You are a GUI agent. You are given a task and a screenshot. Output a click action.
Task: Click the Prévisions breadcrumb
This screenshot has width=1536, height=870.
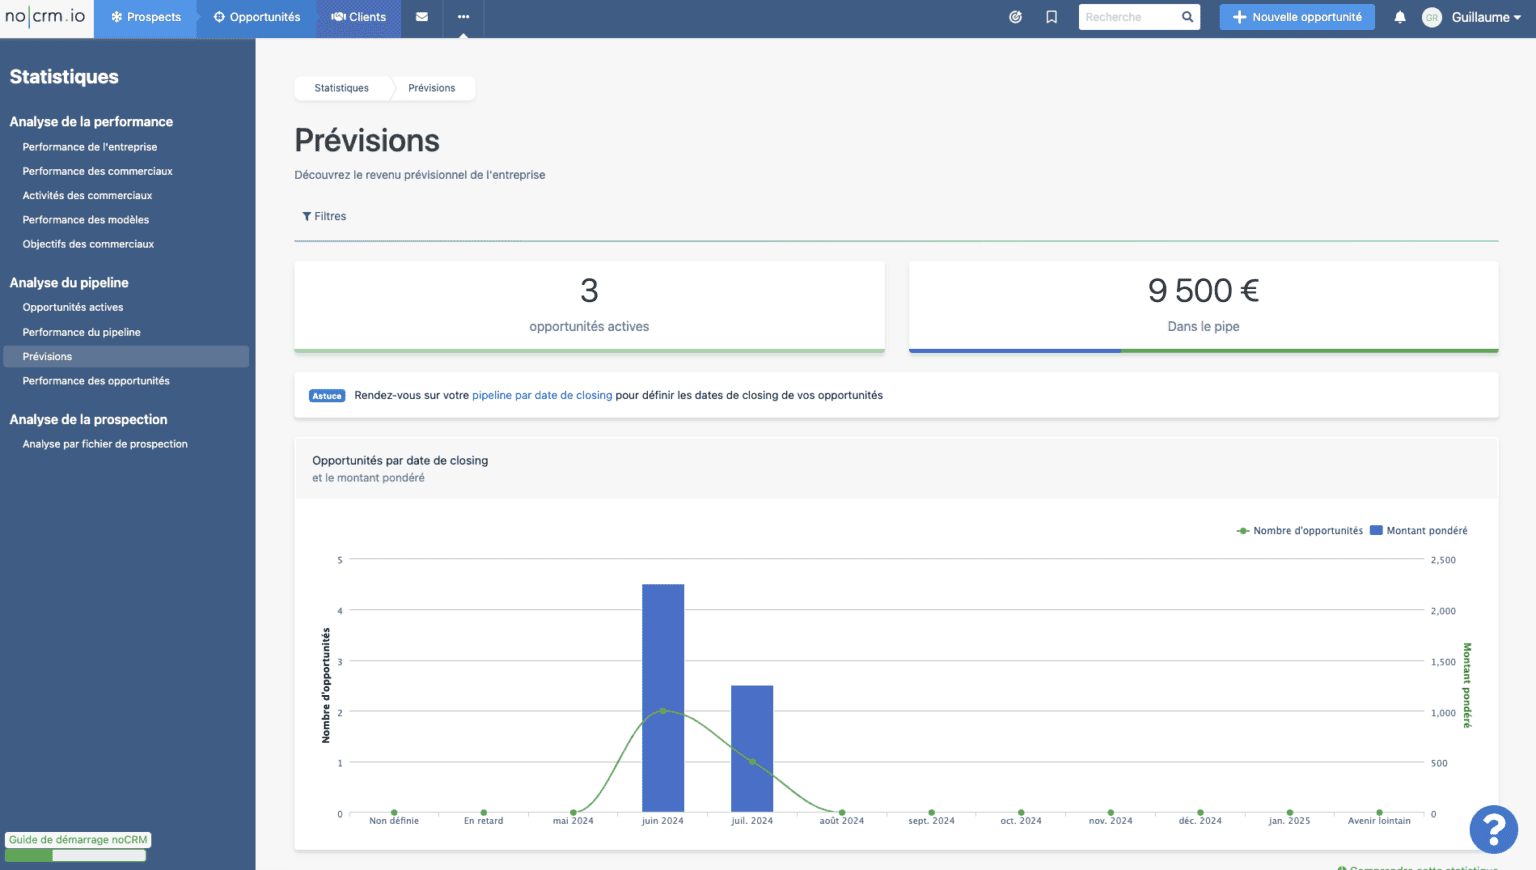(x=432, y=88)
